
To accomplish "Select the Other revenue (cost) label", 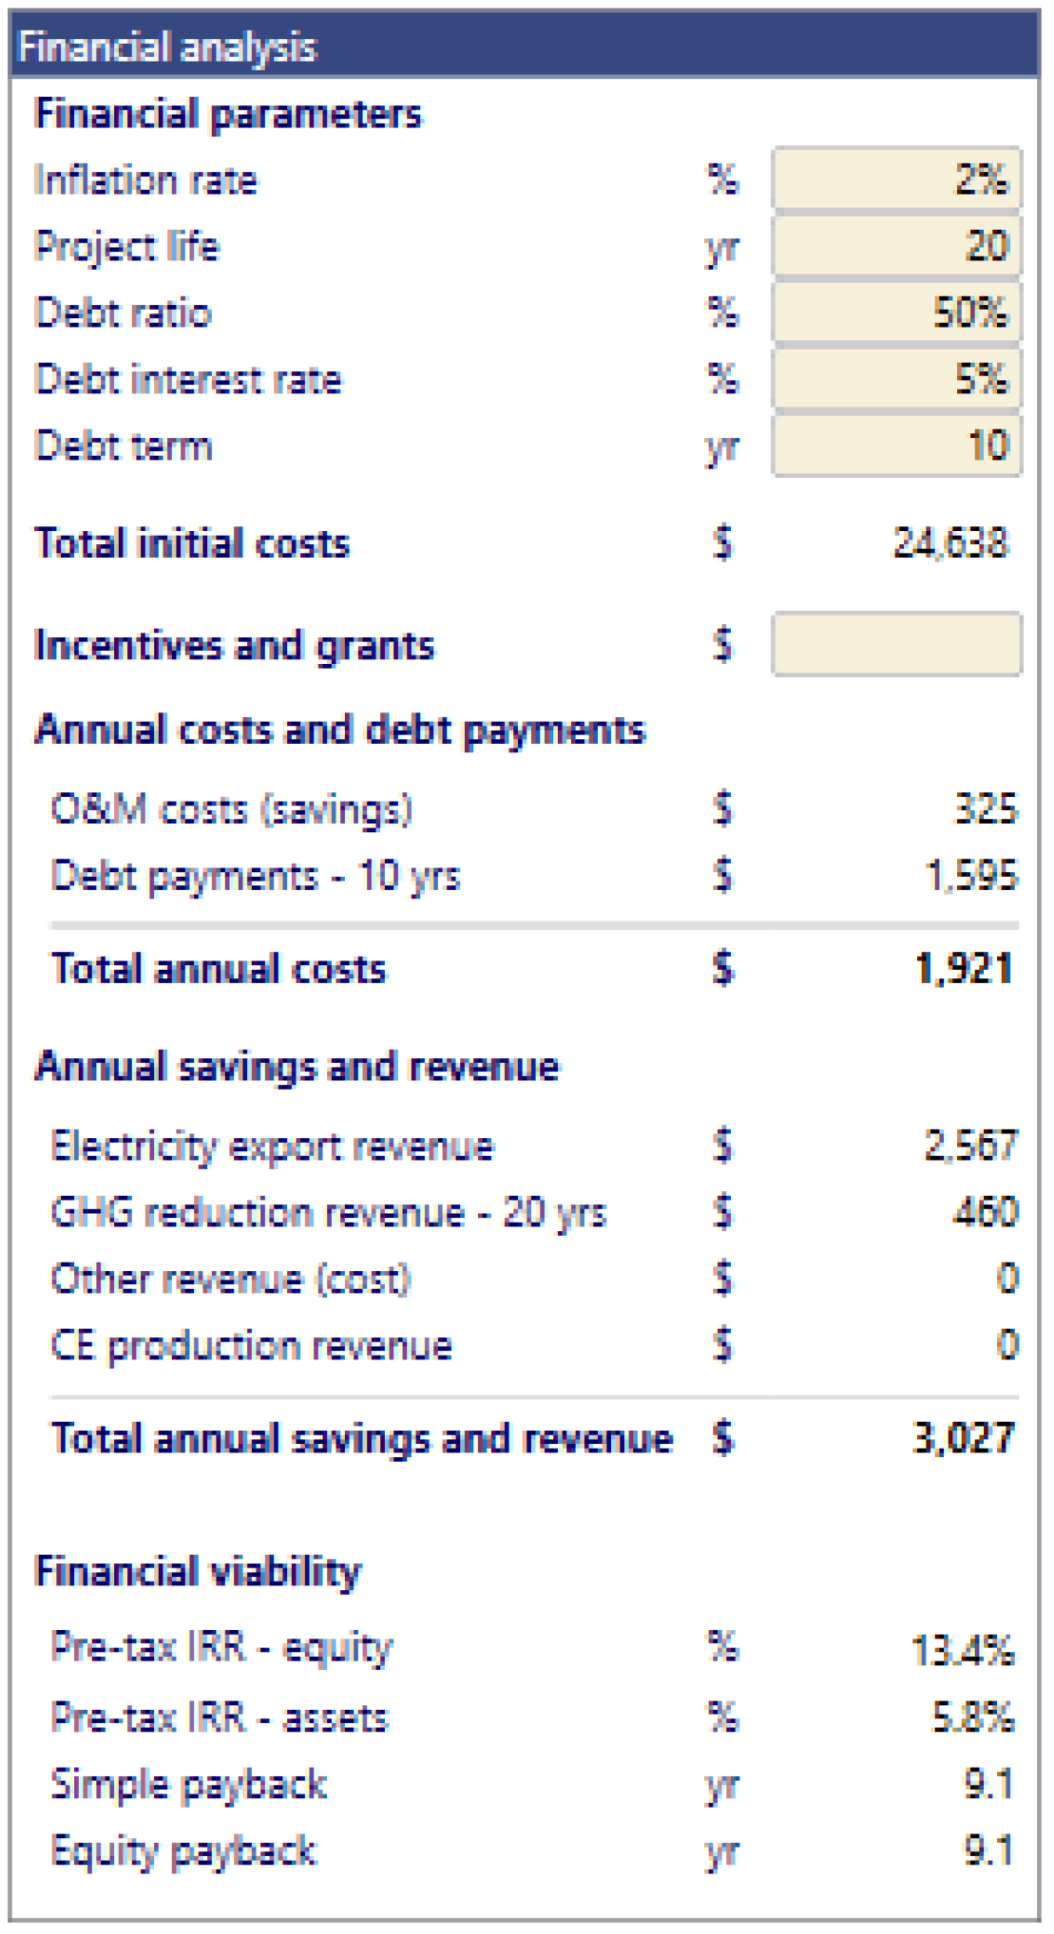I will [231, 1279].
